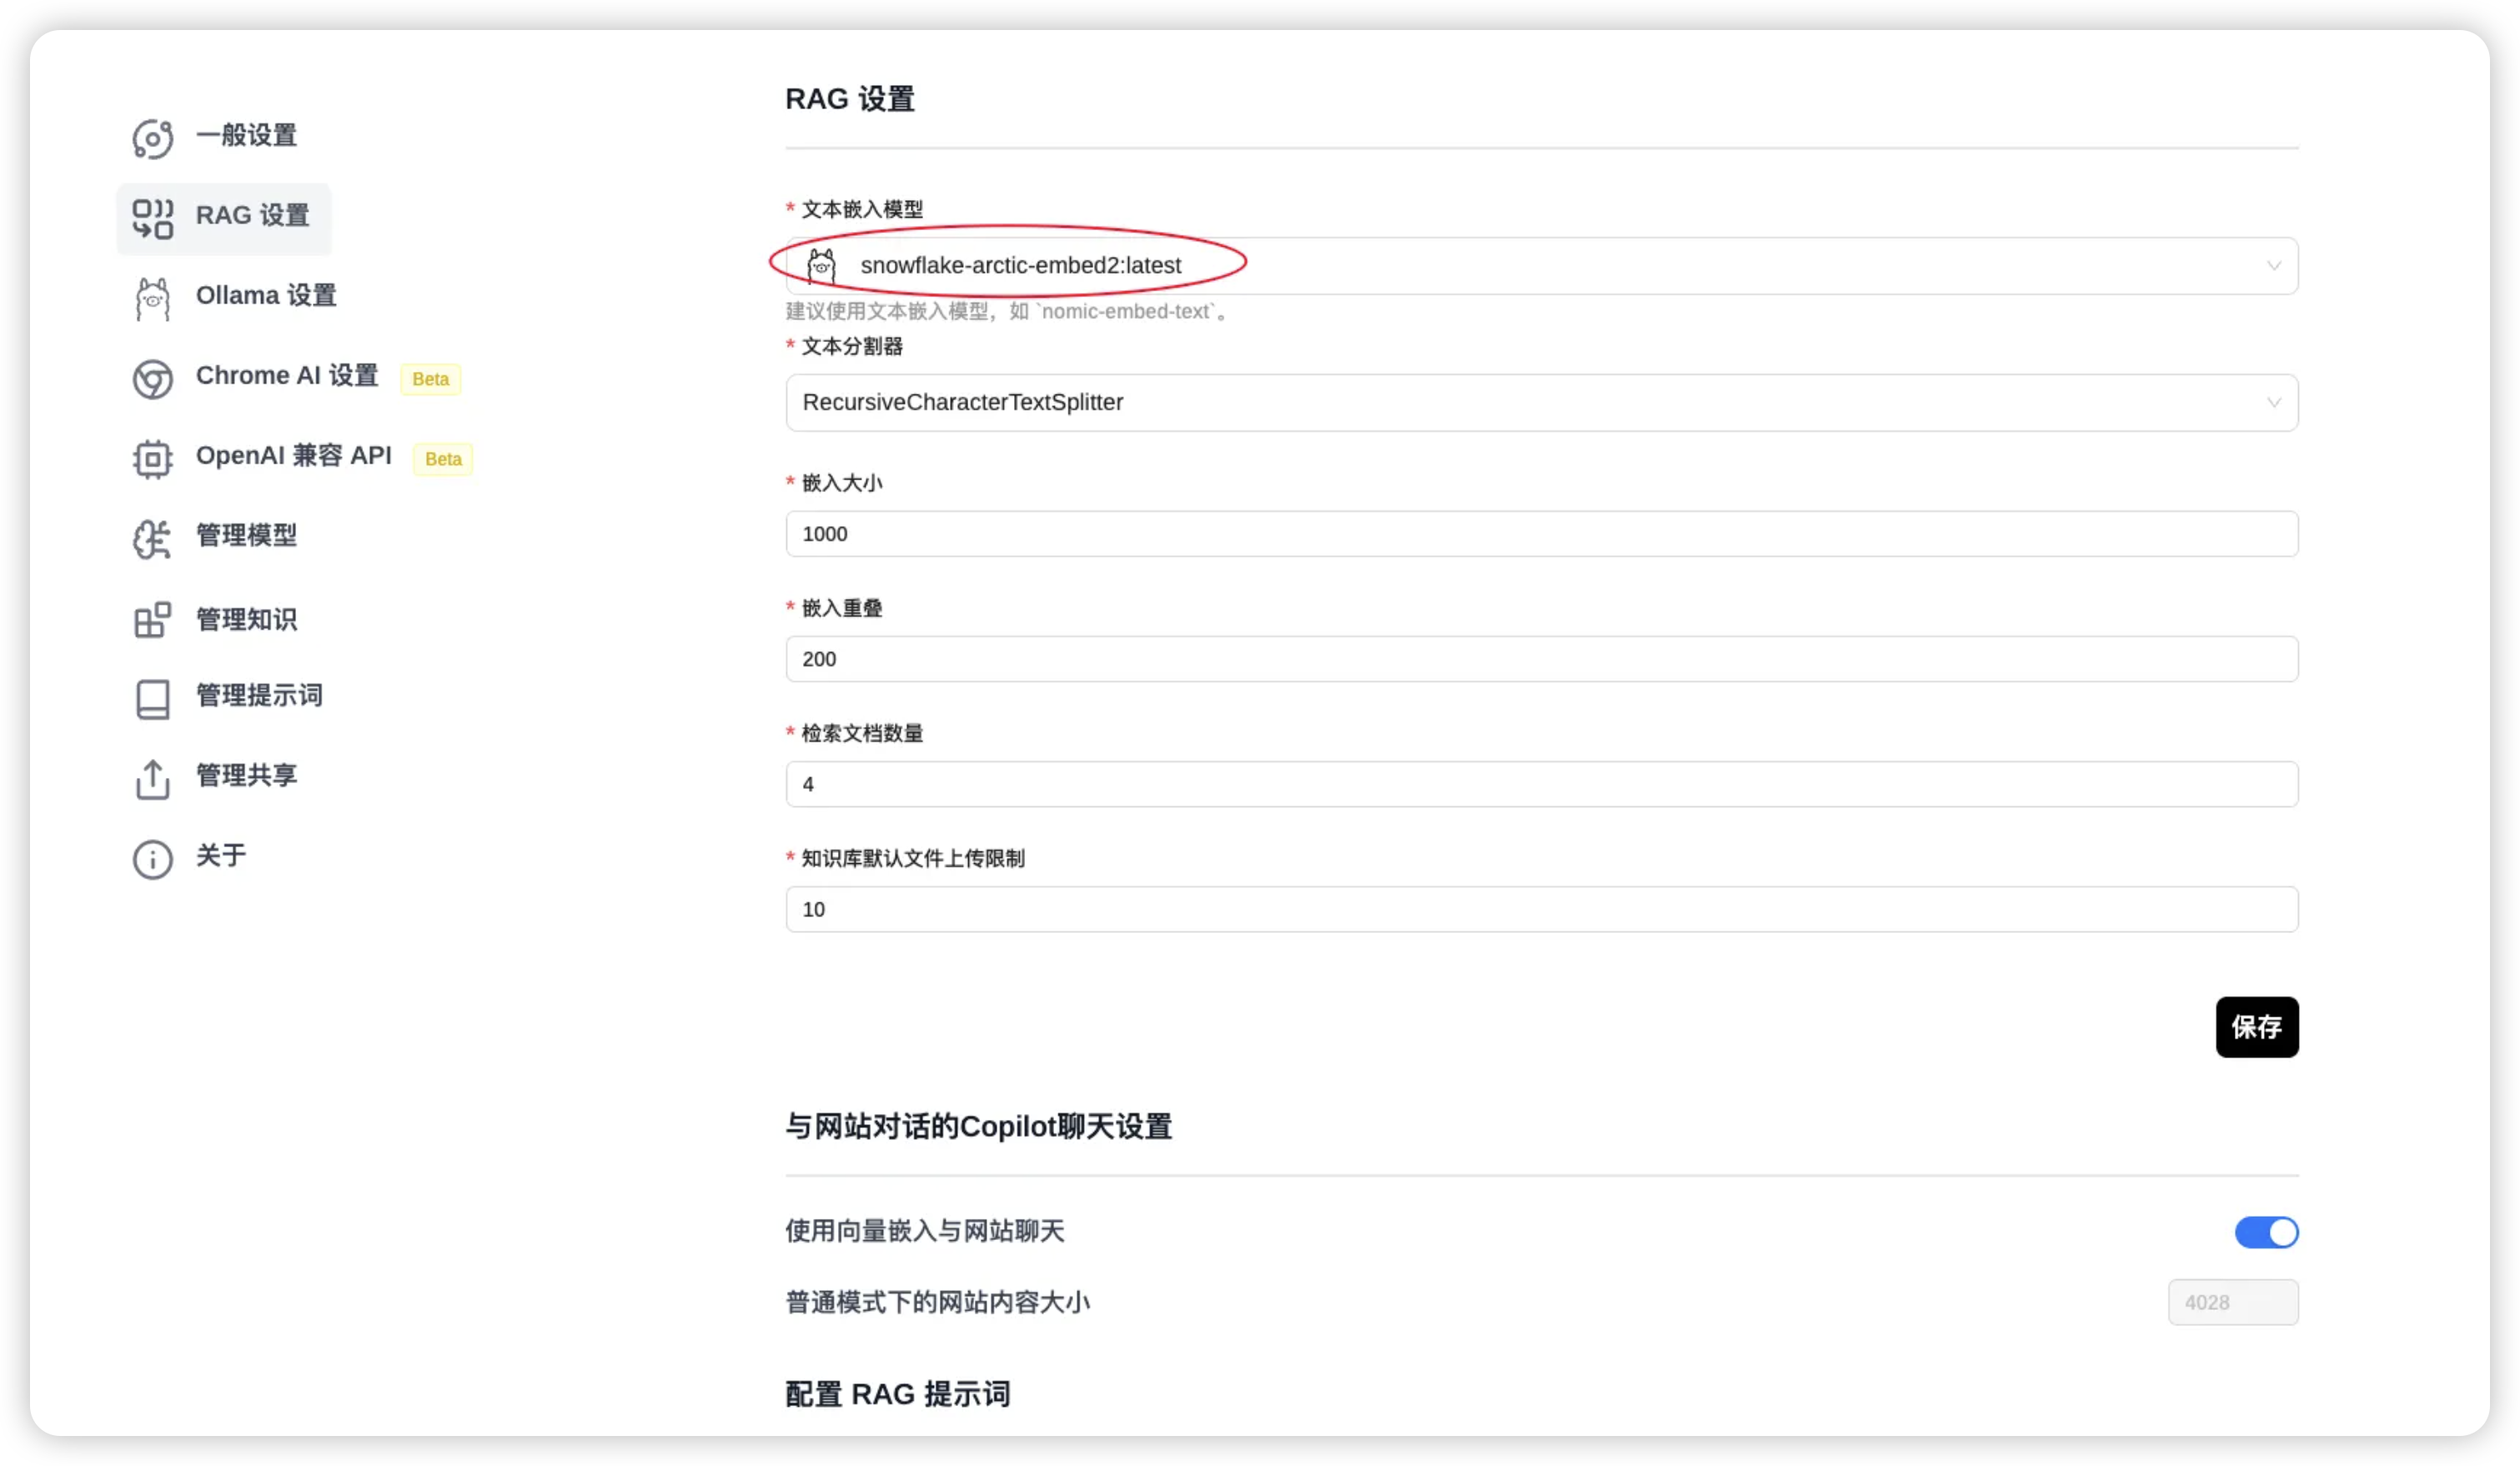Screen dimensions: 2520x1466
Task: Select the 管理知识 menu entry
Action: tap(246, 619)
